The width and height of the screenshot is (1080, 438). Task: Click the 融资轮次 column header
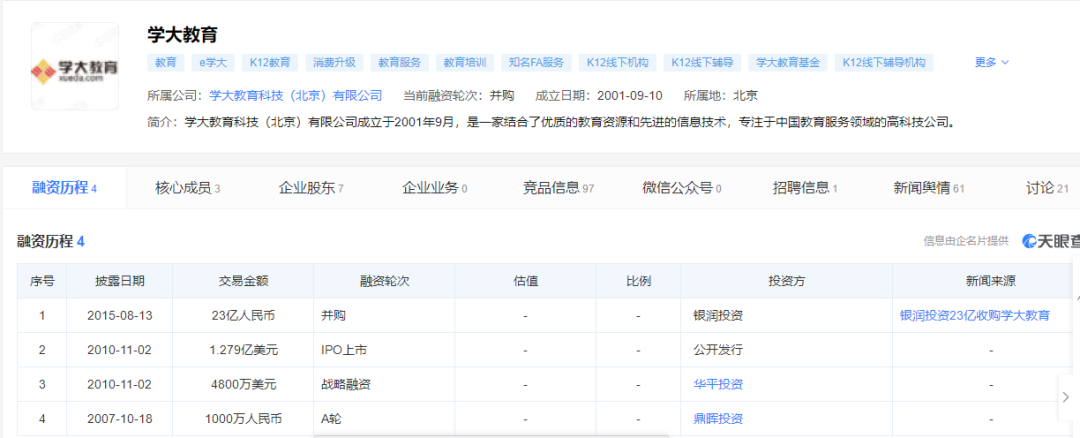click(384, 281)
